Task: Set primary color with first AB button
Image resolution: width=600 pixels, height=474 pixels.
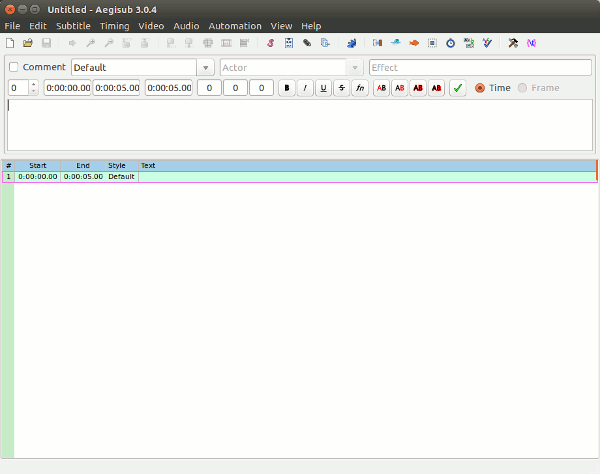Action: pyautogui.click(x=382, y=88)
